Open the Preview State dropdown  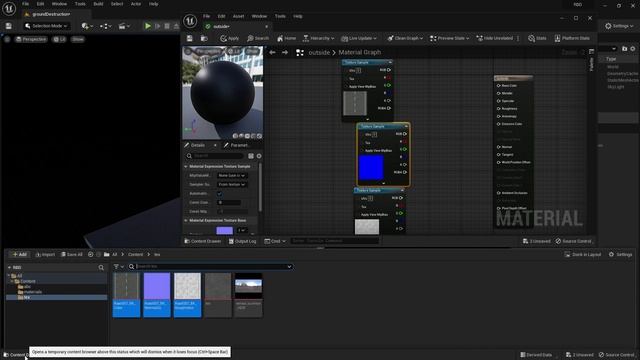click(449, 38)
